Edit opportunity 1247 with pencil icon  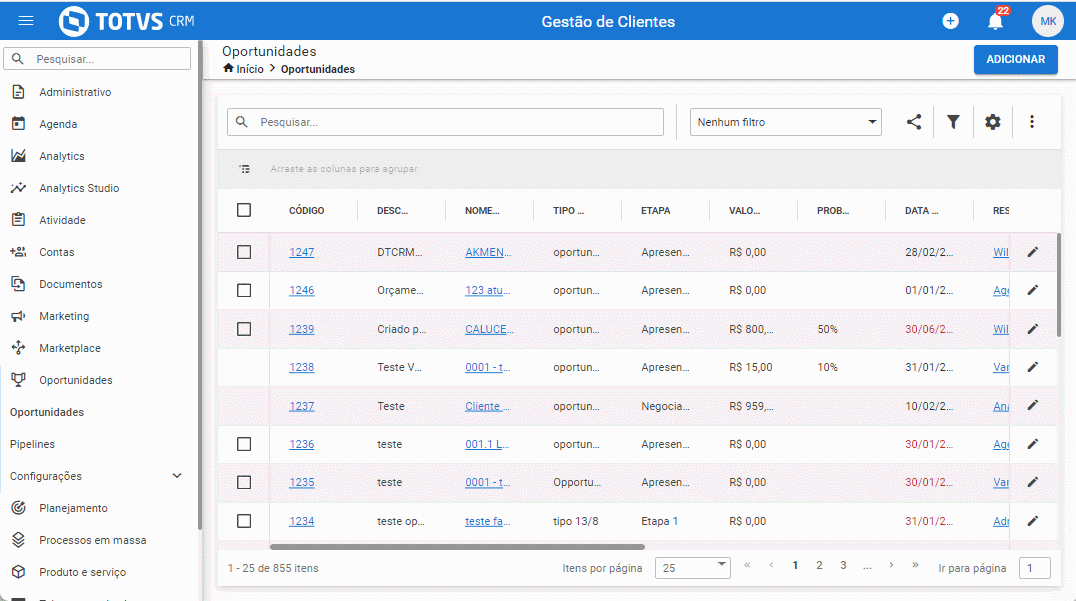tap(1032, 252)
